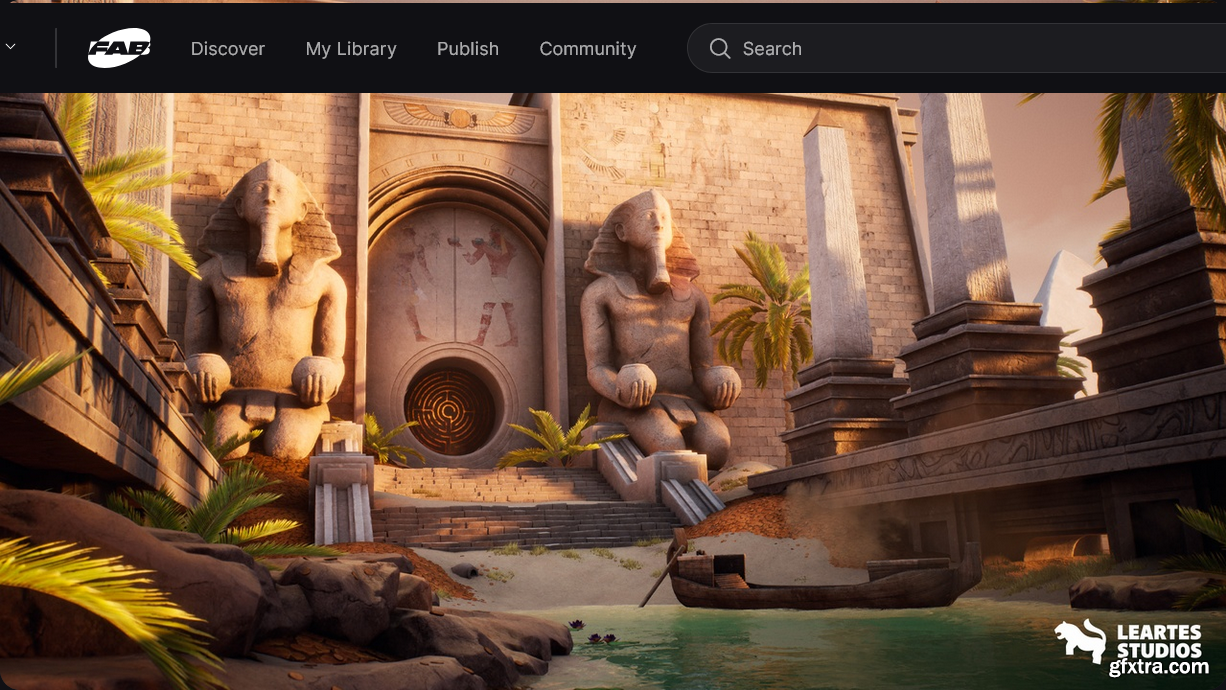The width and height of the screenshot is (1226, 690).
Task: Go to My Library
Action: point(350,48)
